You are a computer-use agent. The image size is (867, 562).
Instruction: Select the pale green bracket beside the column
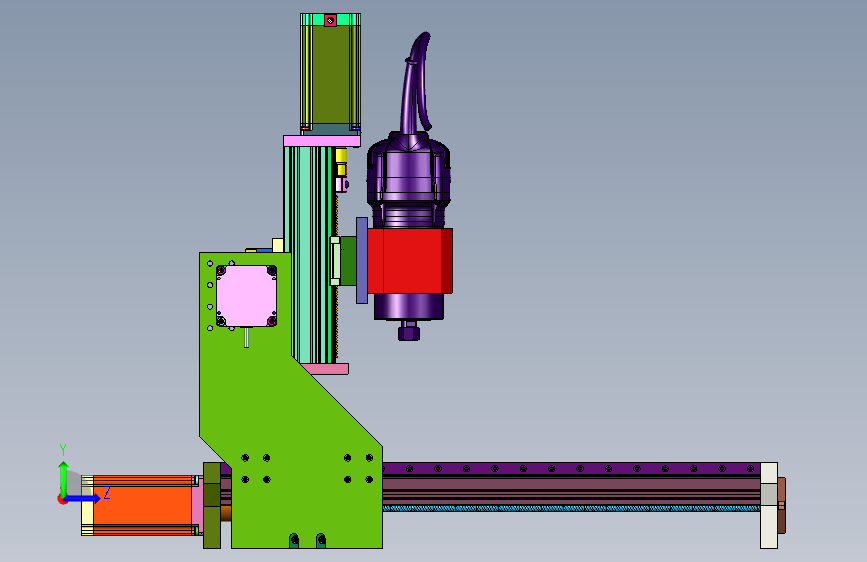point(335,261)
